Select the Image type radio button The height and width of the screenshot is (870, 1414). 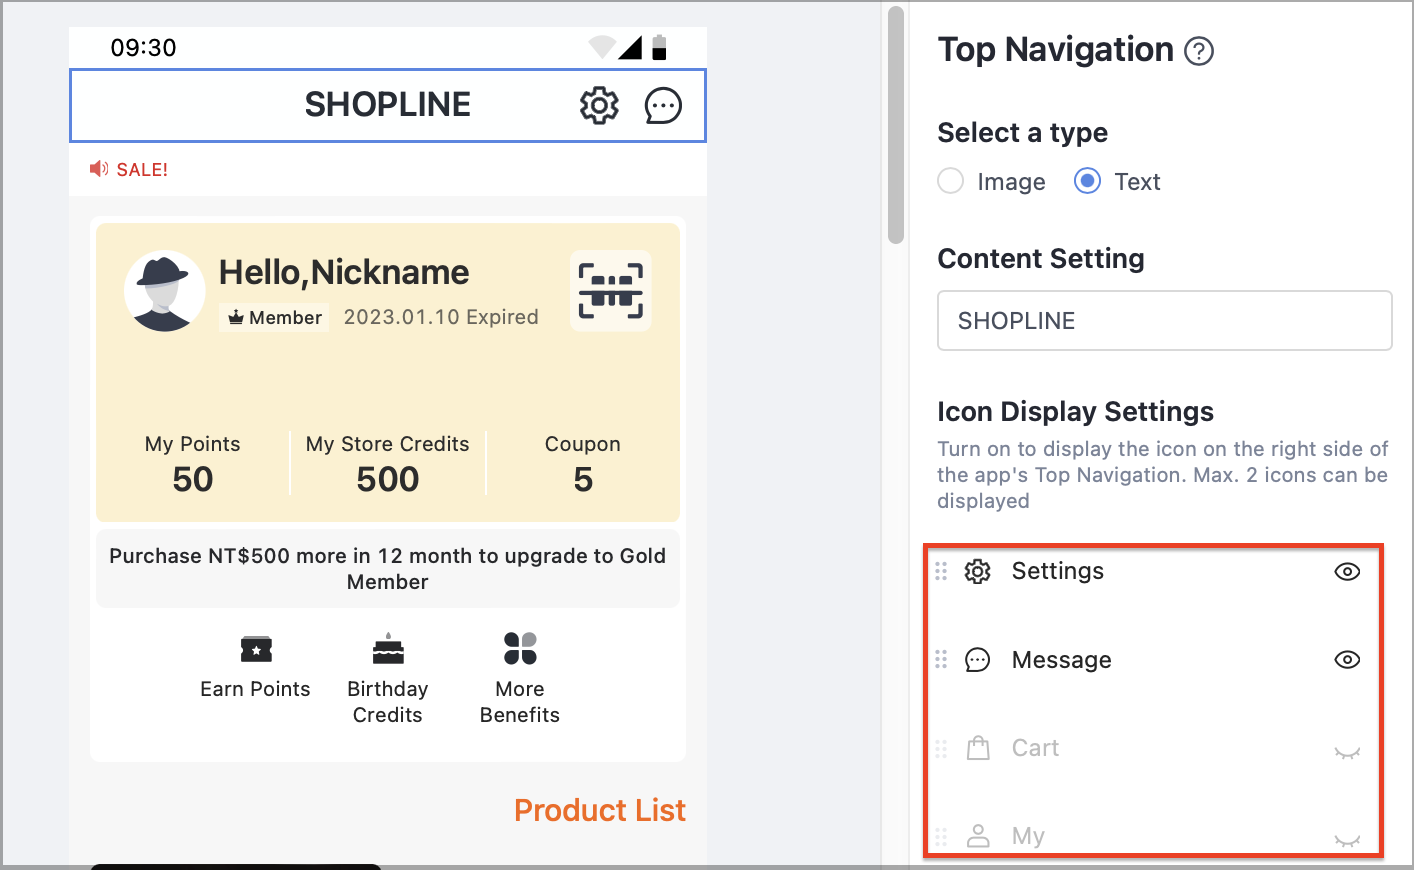(951, 181)
